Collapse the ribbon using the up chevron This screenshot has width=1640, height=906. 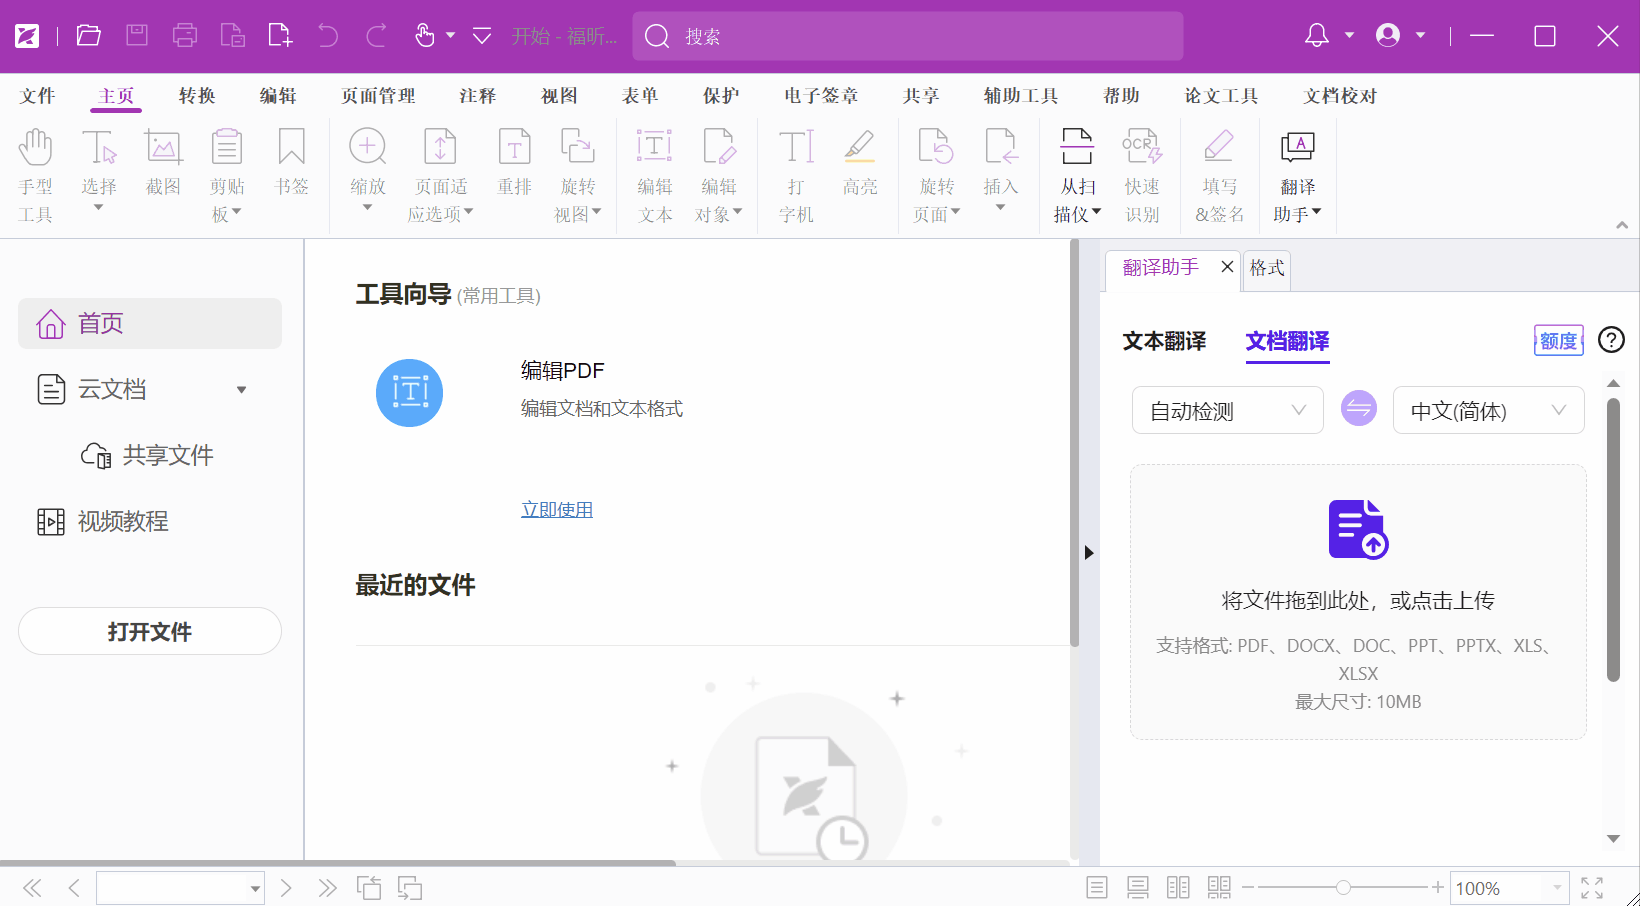click(1622, 225)
